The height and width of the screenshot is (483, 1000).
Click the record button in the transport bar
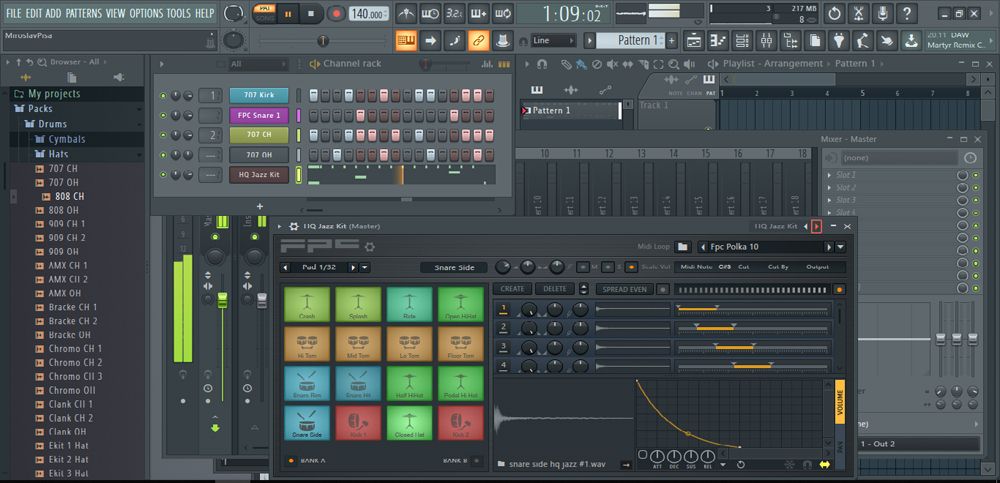pos(336,14)
